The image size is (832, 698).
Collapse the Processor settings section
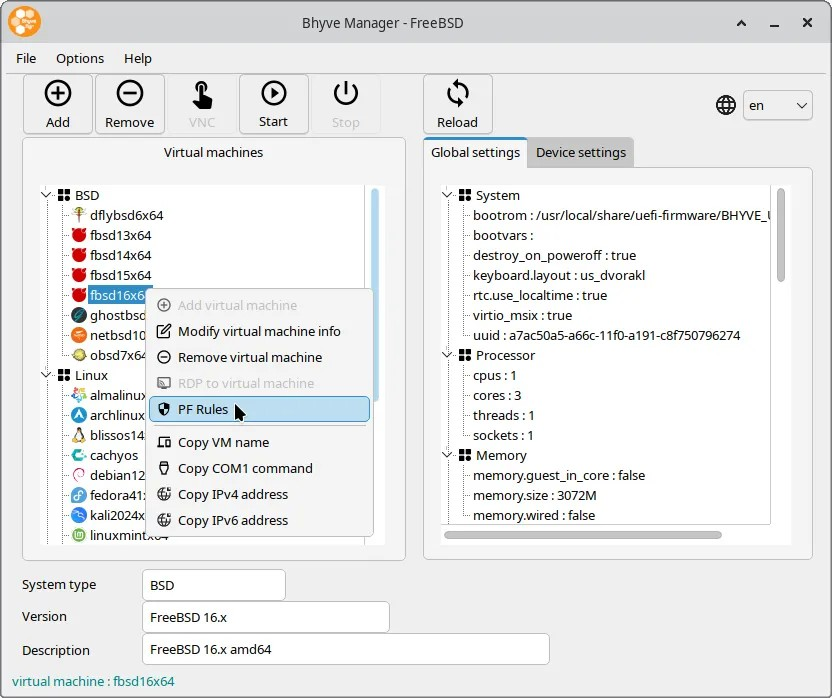click(447, 355)
